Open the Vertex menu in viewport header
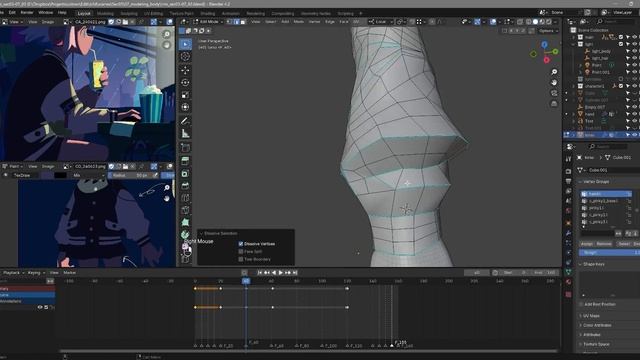 [314, 22]
